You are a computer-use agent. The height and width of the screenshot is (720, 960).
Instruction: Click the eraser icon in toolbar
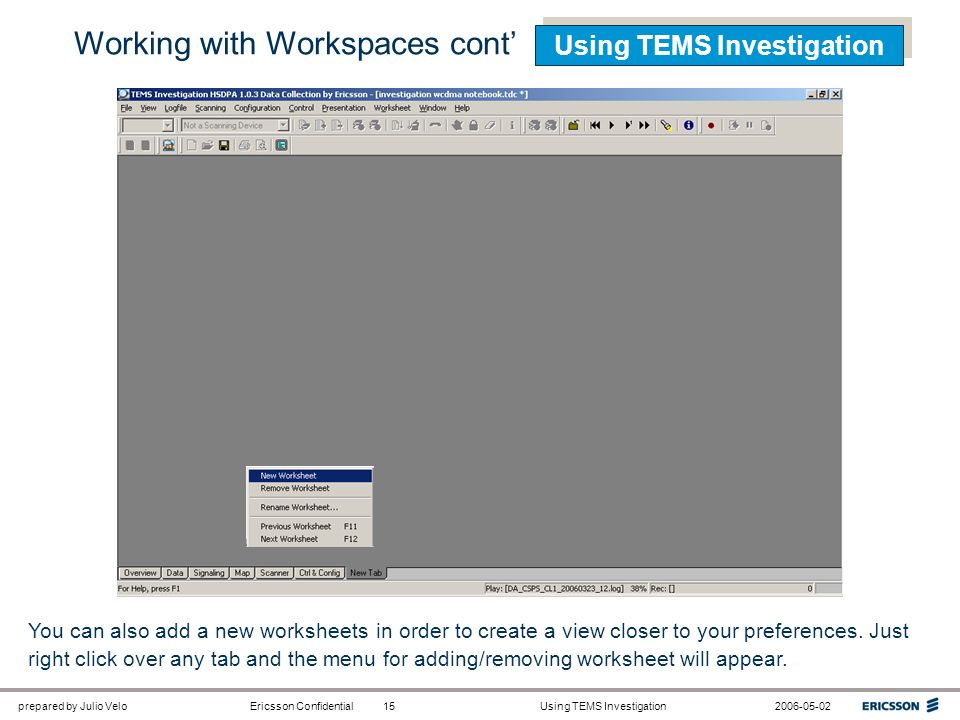tap(490, 126)
